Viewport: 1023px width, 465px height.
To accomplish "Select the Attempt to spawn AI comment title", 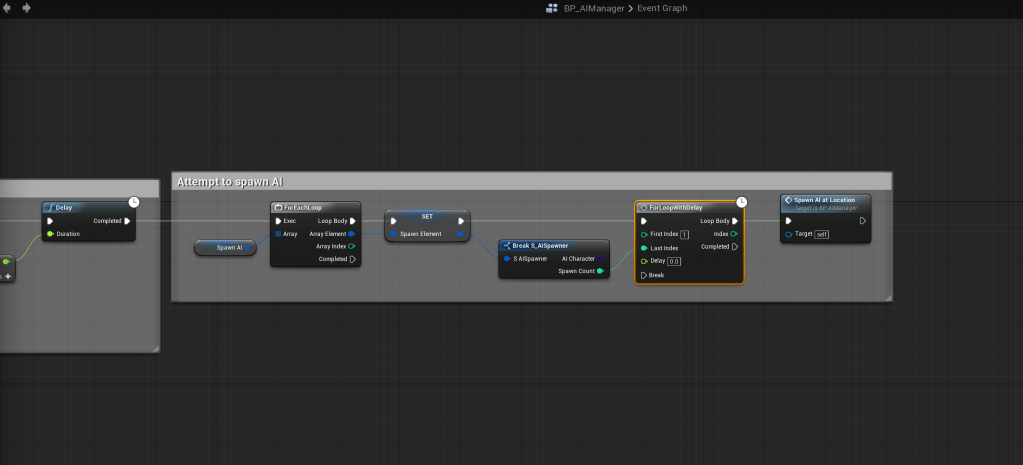I will (x=229, y=182).
